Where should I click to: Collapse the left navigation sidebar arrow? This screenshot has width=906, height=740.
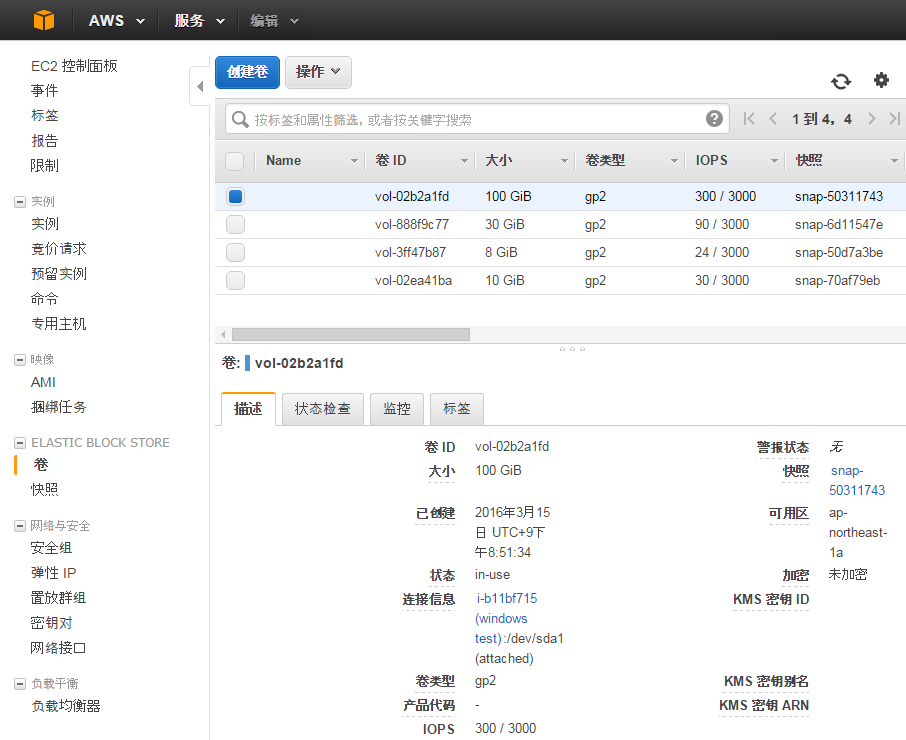point(200,87)
